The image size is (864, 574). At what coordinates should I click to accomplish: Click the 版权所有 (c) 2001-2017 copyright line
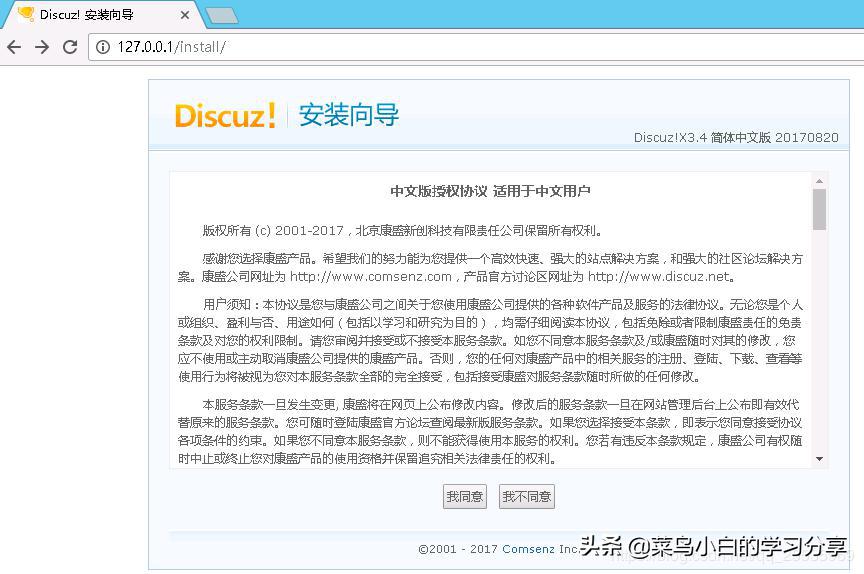coord(403,230)
